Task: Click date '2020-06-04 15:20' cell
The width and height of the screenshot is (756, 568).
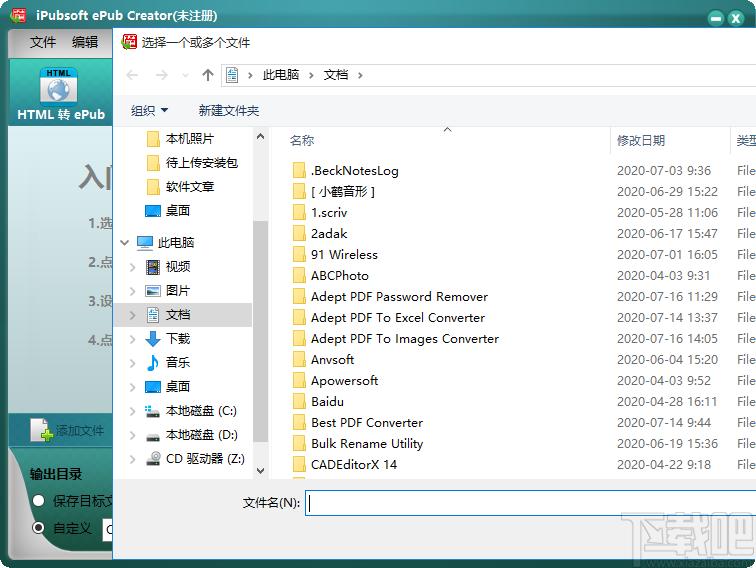Action: tap(667, 360)
